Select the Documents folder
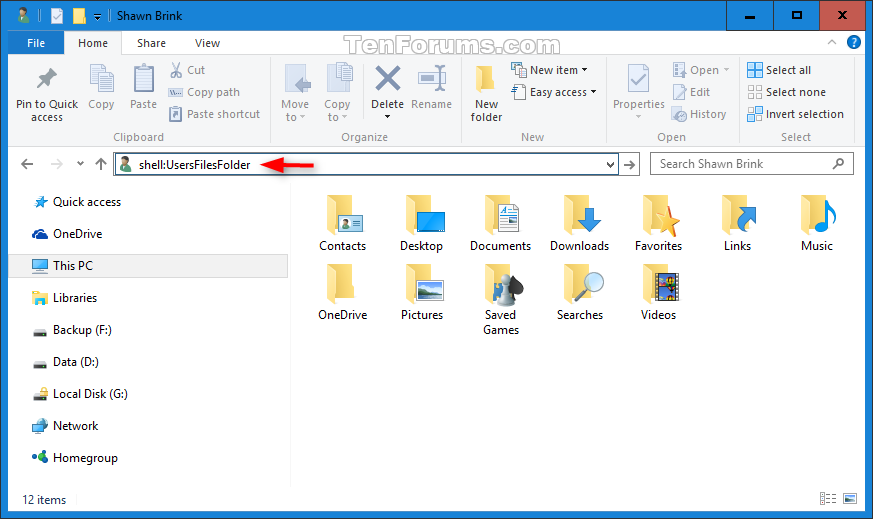The height and width of the screenshot is (519, 873). [501, 223]
